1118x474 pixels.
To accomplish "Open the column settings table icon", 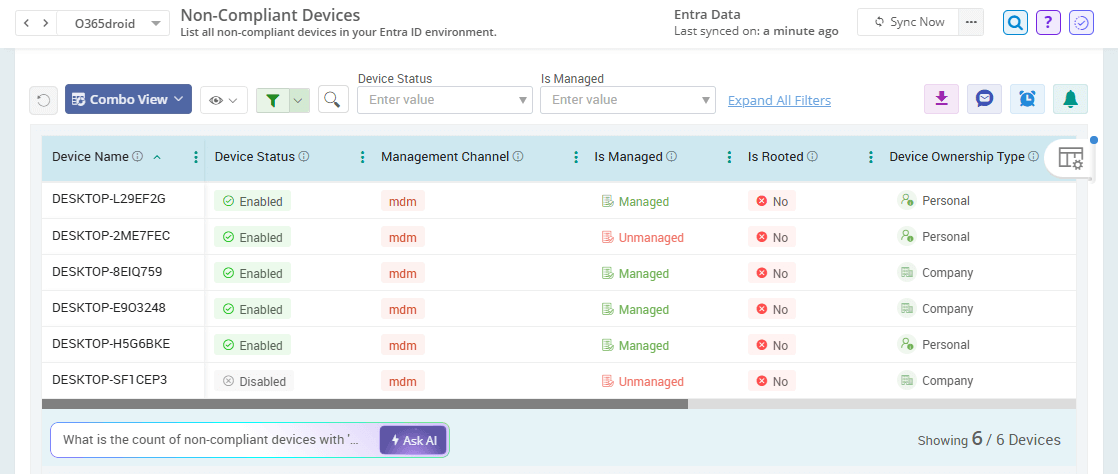I will [x=1070, y=158].
